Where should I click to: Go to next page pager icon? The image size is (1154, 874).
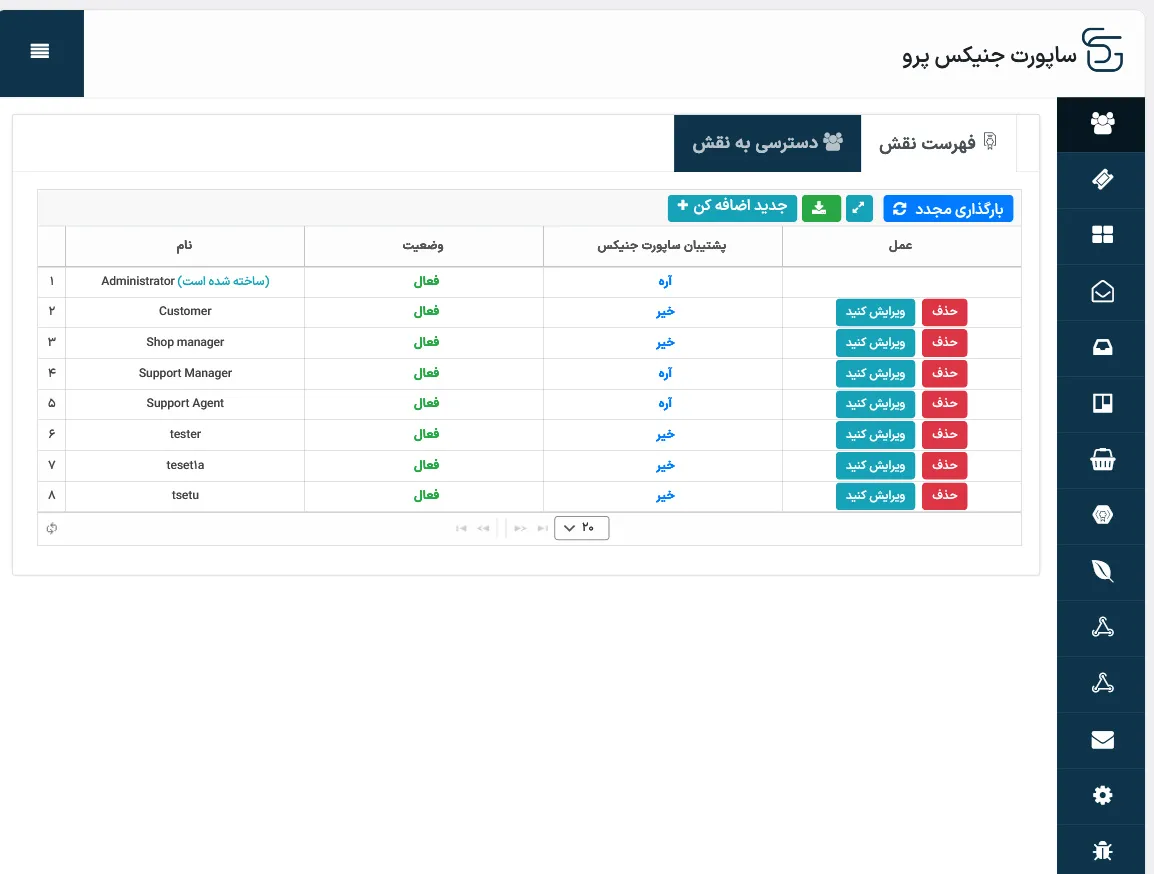click(x=520, y=528)
